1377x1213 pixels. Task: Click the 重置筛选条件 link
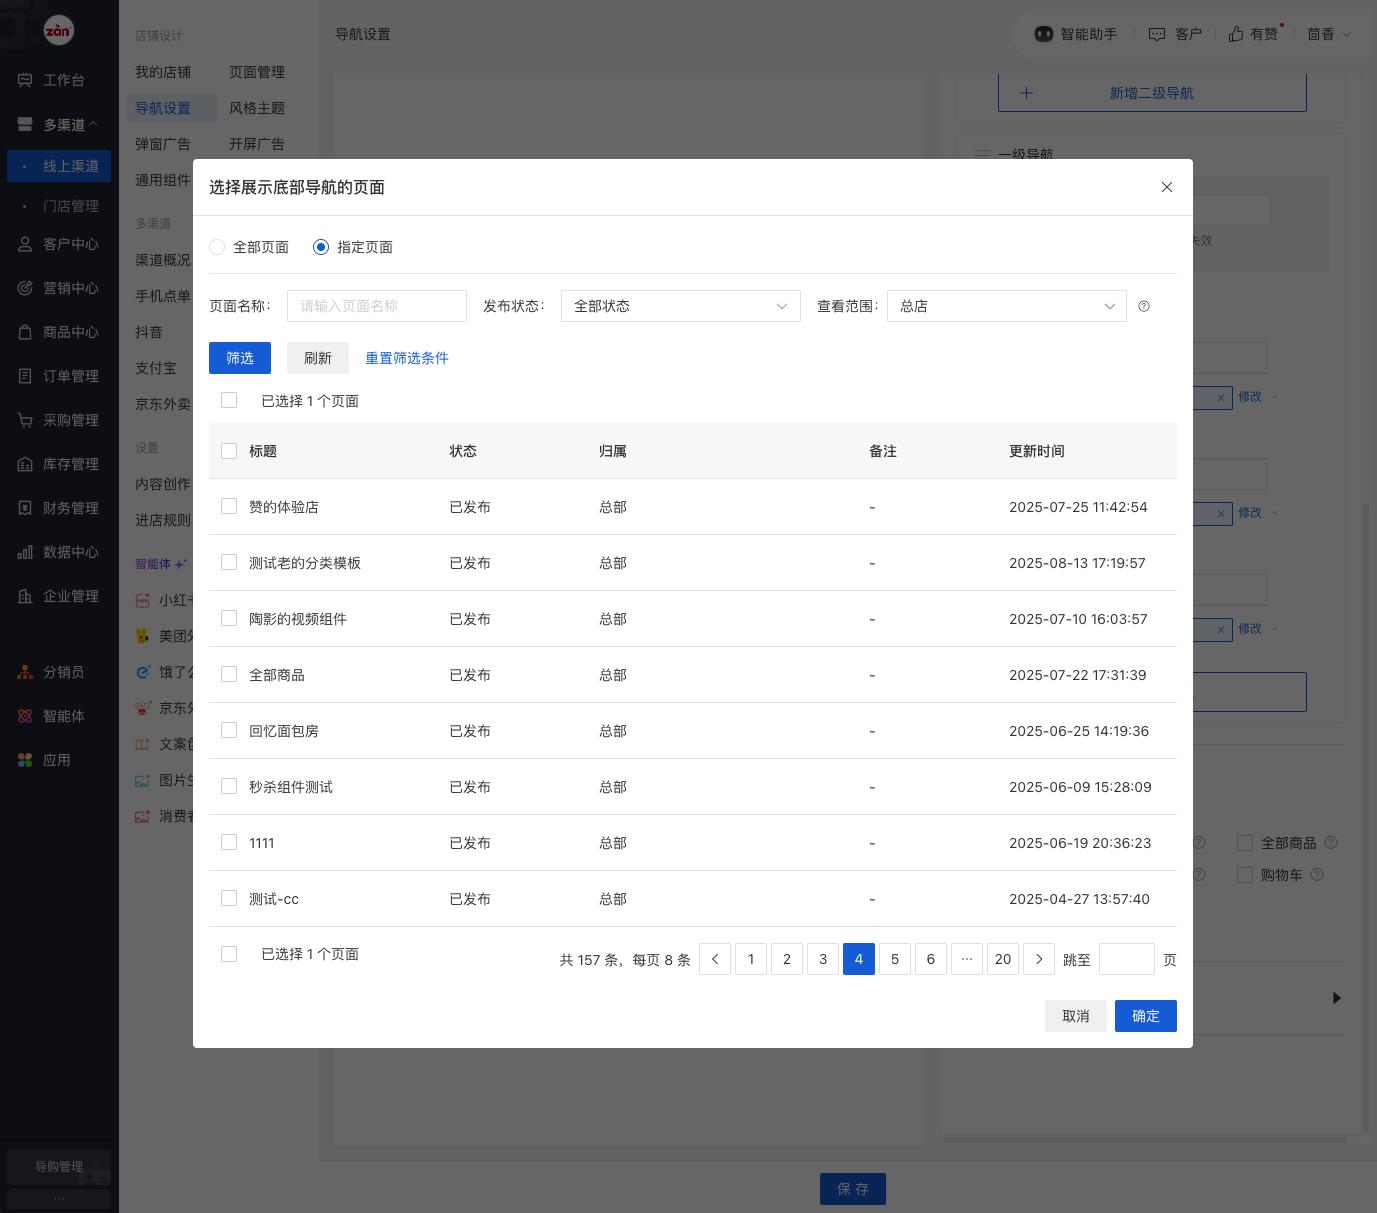(x=407, y=358)
